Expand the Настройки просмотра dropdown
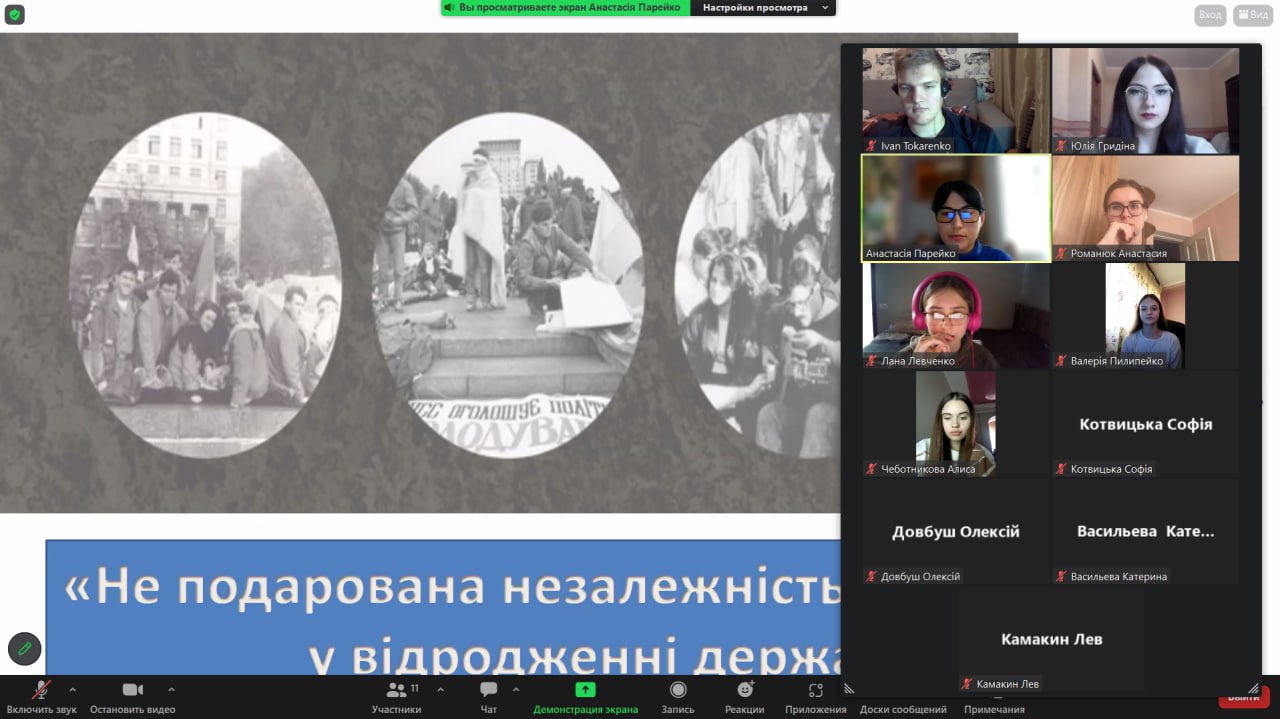The height and width of the screenshot is (719, 1280). pyautogui.click(x=765, y=8)
